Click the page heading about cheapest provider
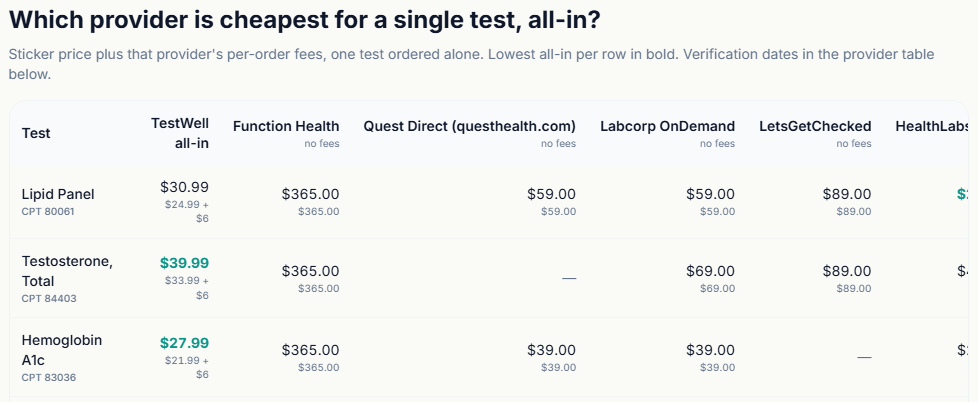 click(305, 21)
